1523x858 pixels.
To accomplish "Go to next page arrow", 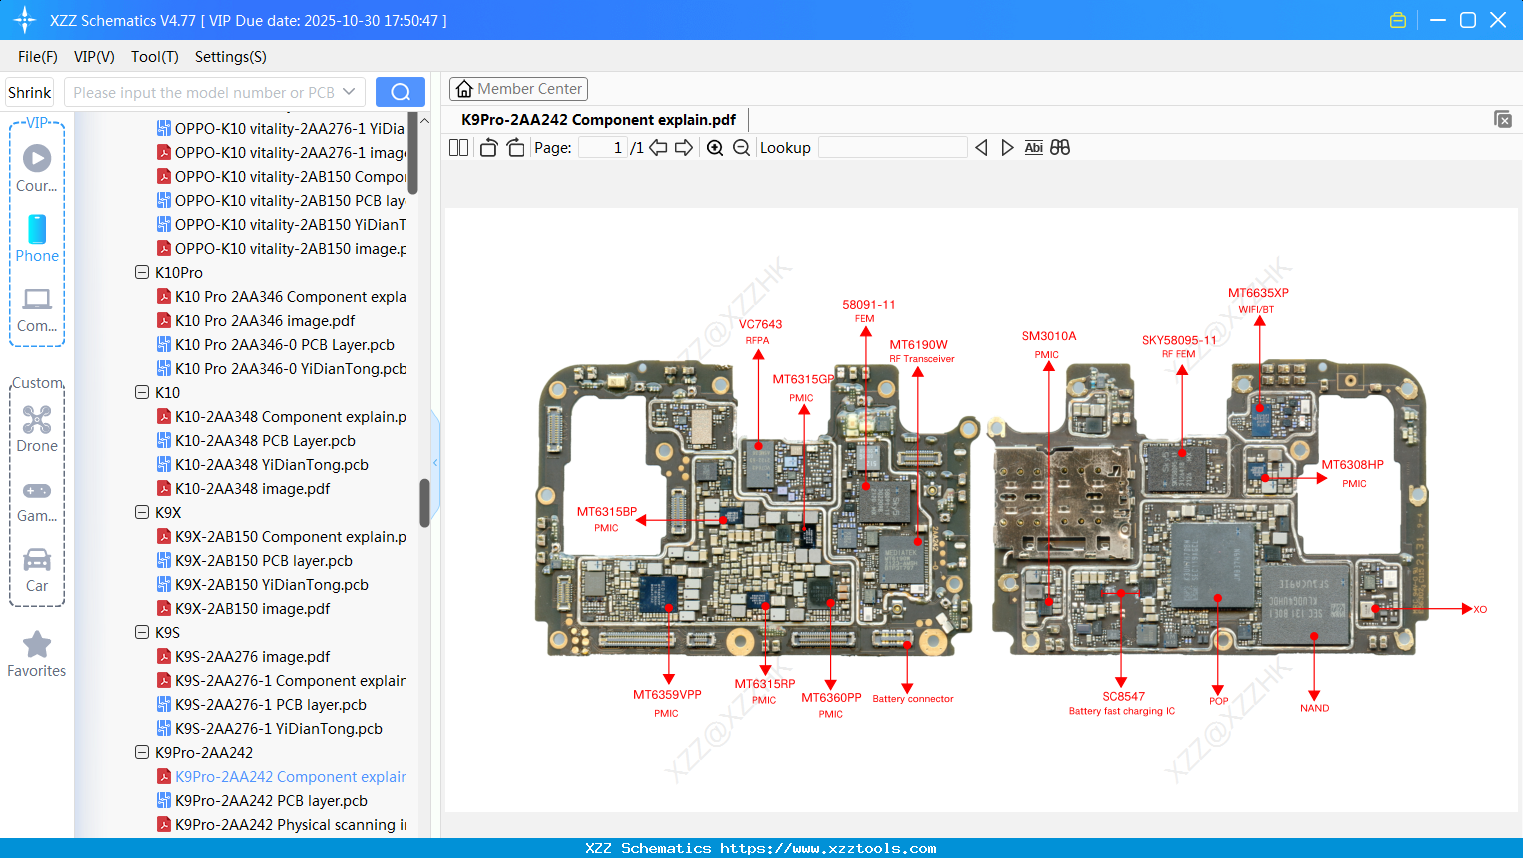I will [684, 148].
